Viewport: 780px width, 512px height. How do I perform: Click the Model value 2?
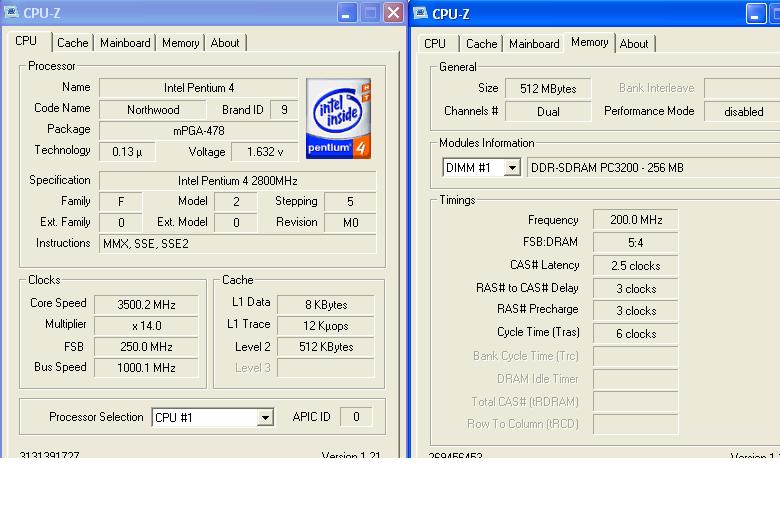pyautogui.click(x=236, y=202)
